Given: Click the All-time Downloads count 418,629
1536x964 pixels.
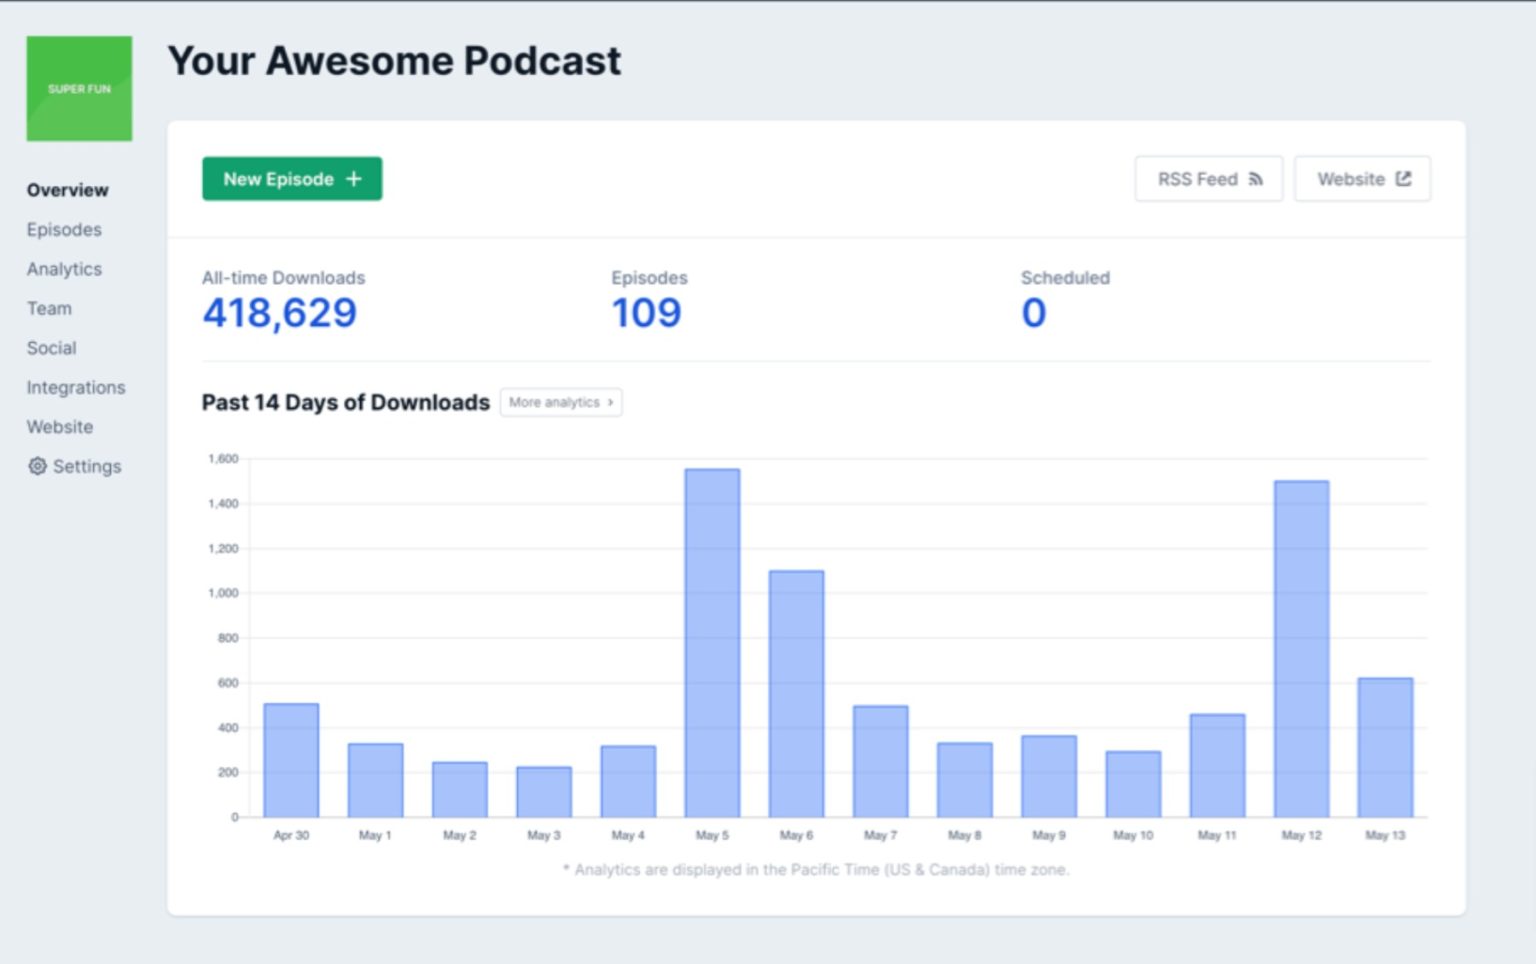Looking at the screenshot, I should point(279,313).
